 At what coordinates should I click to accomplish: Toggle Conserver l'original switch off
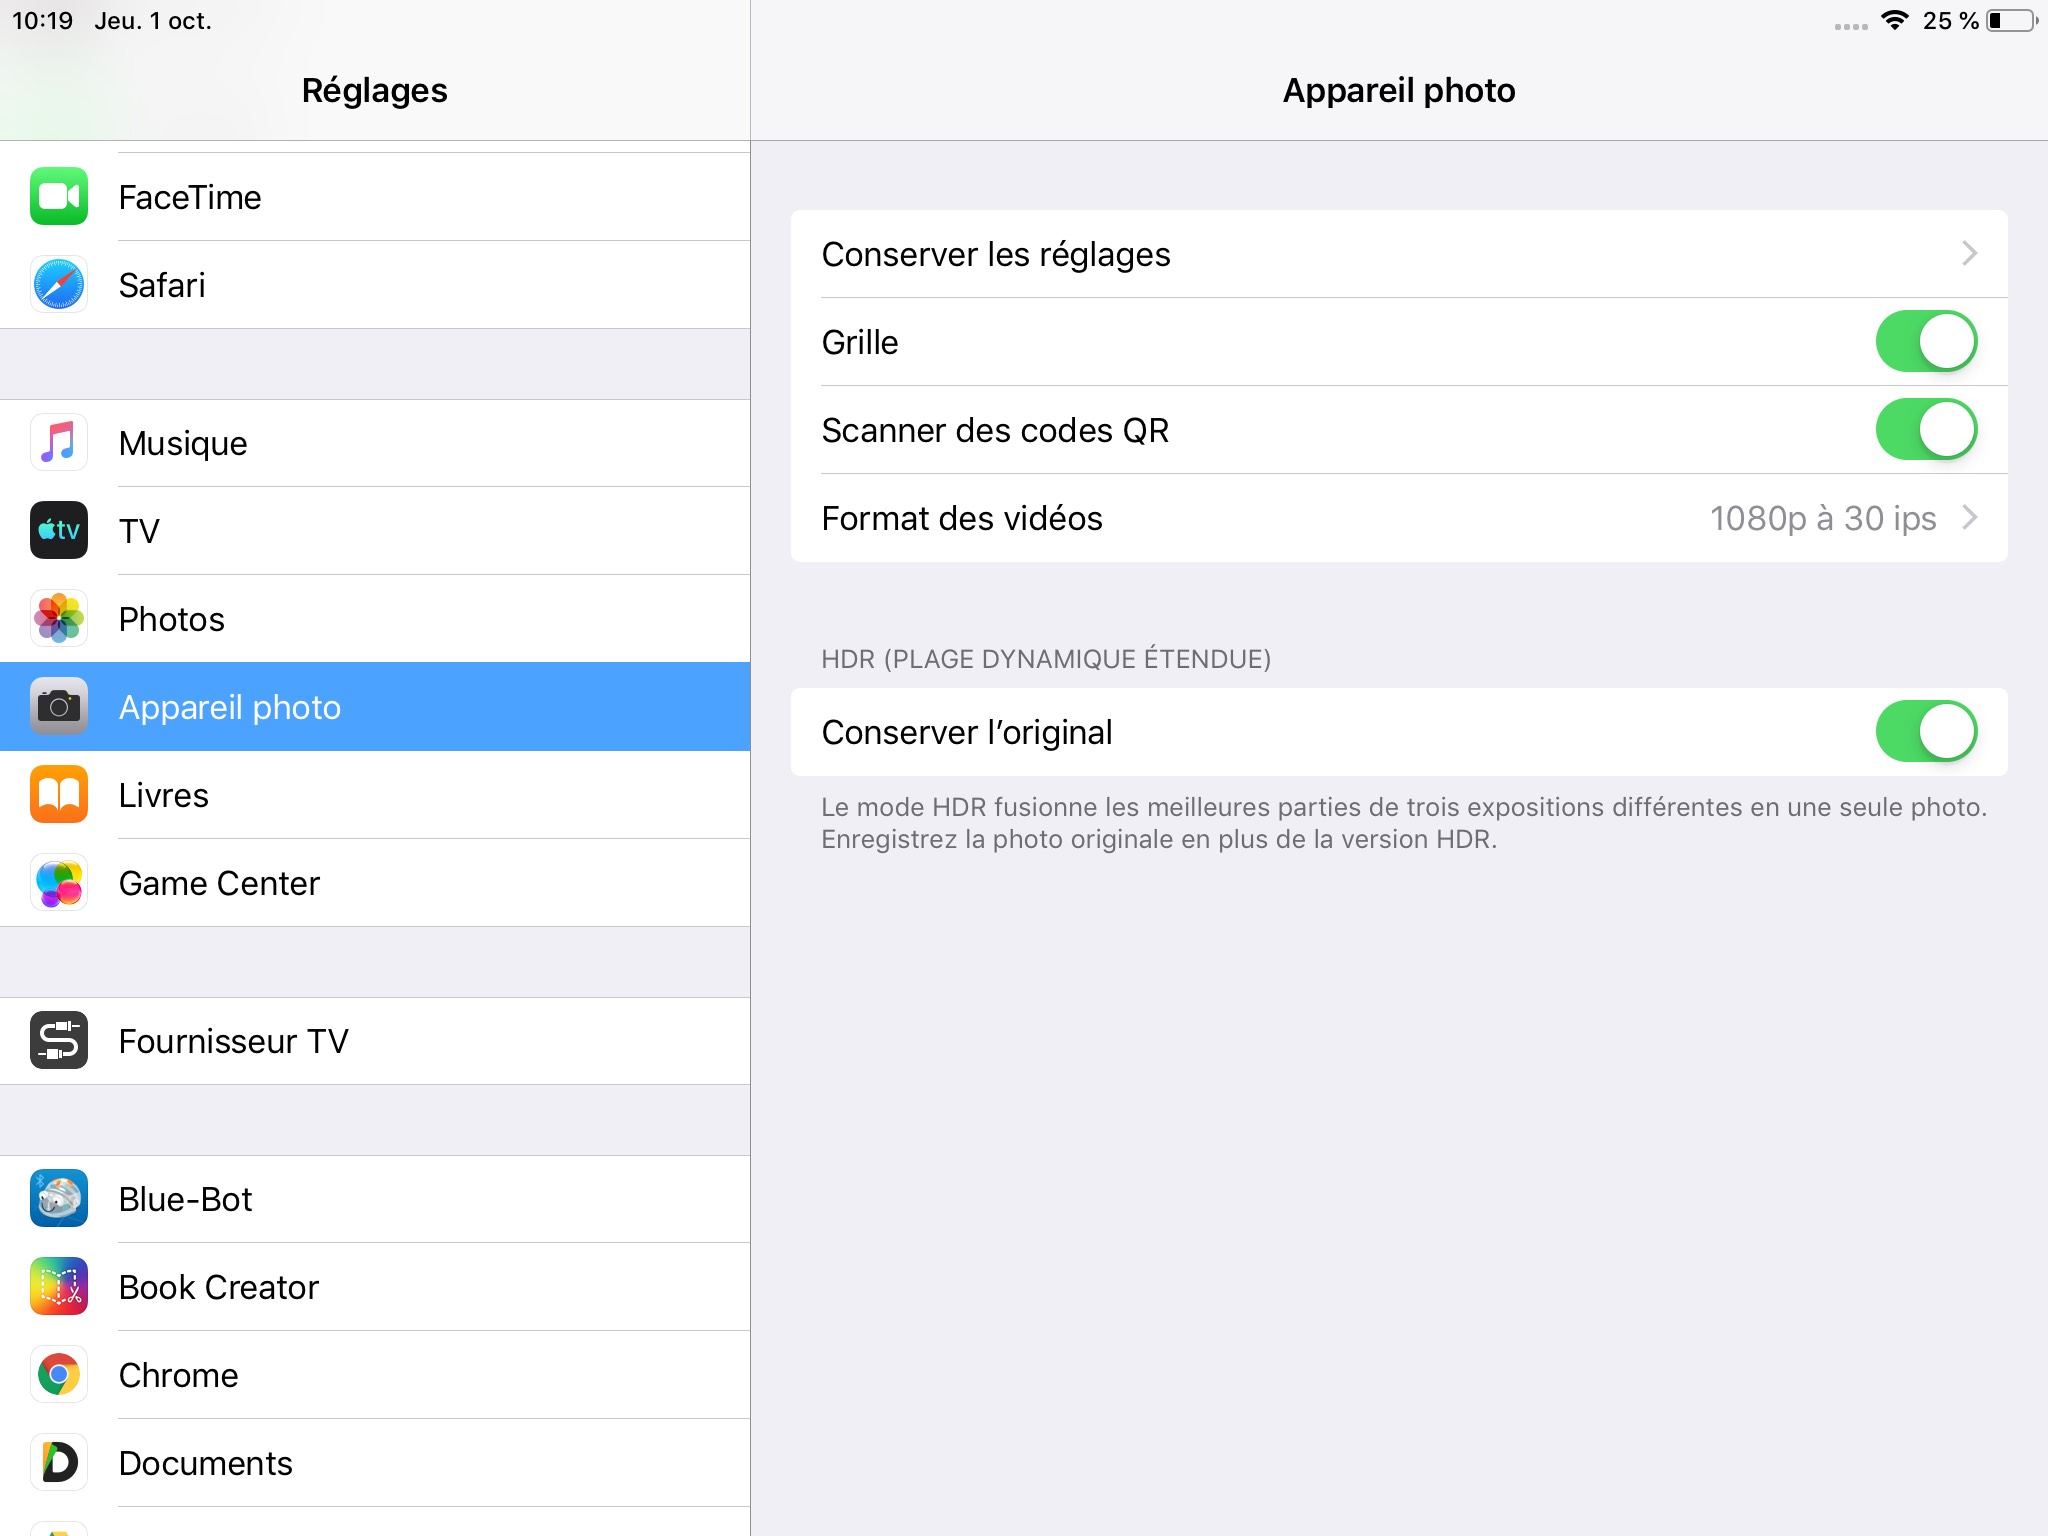(1925, 732)
